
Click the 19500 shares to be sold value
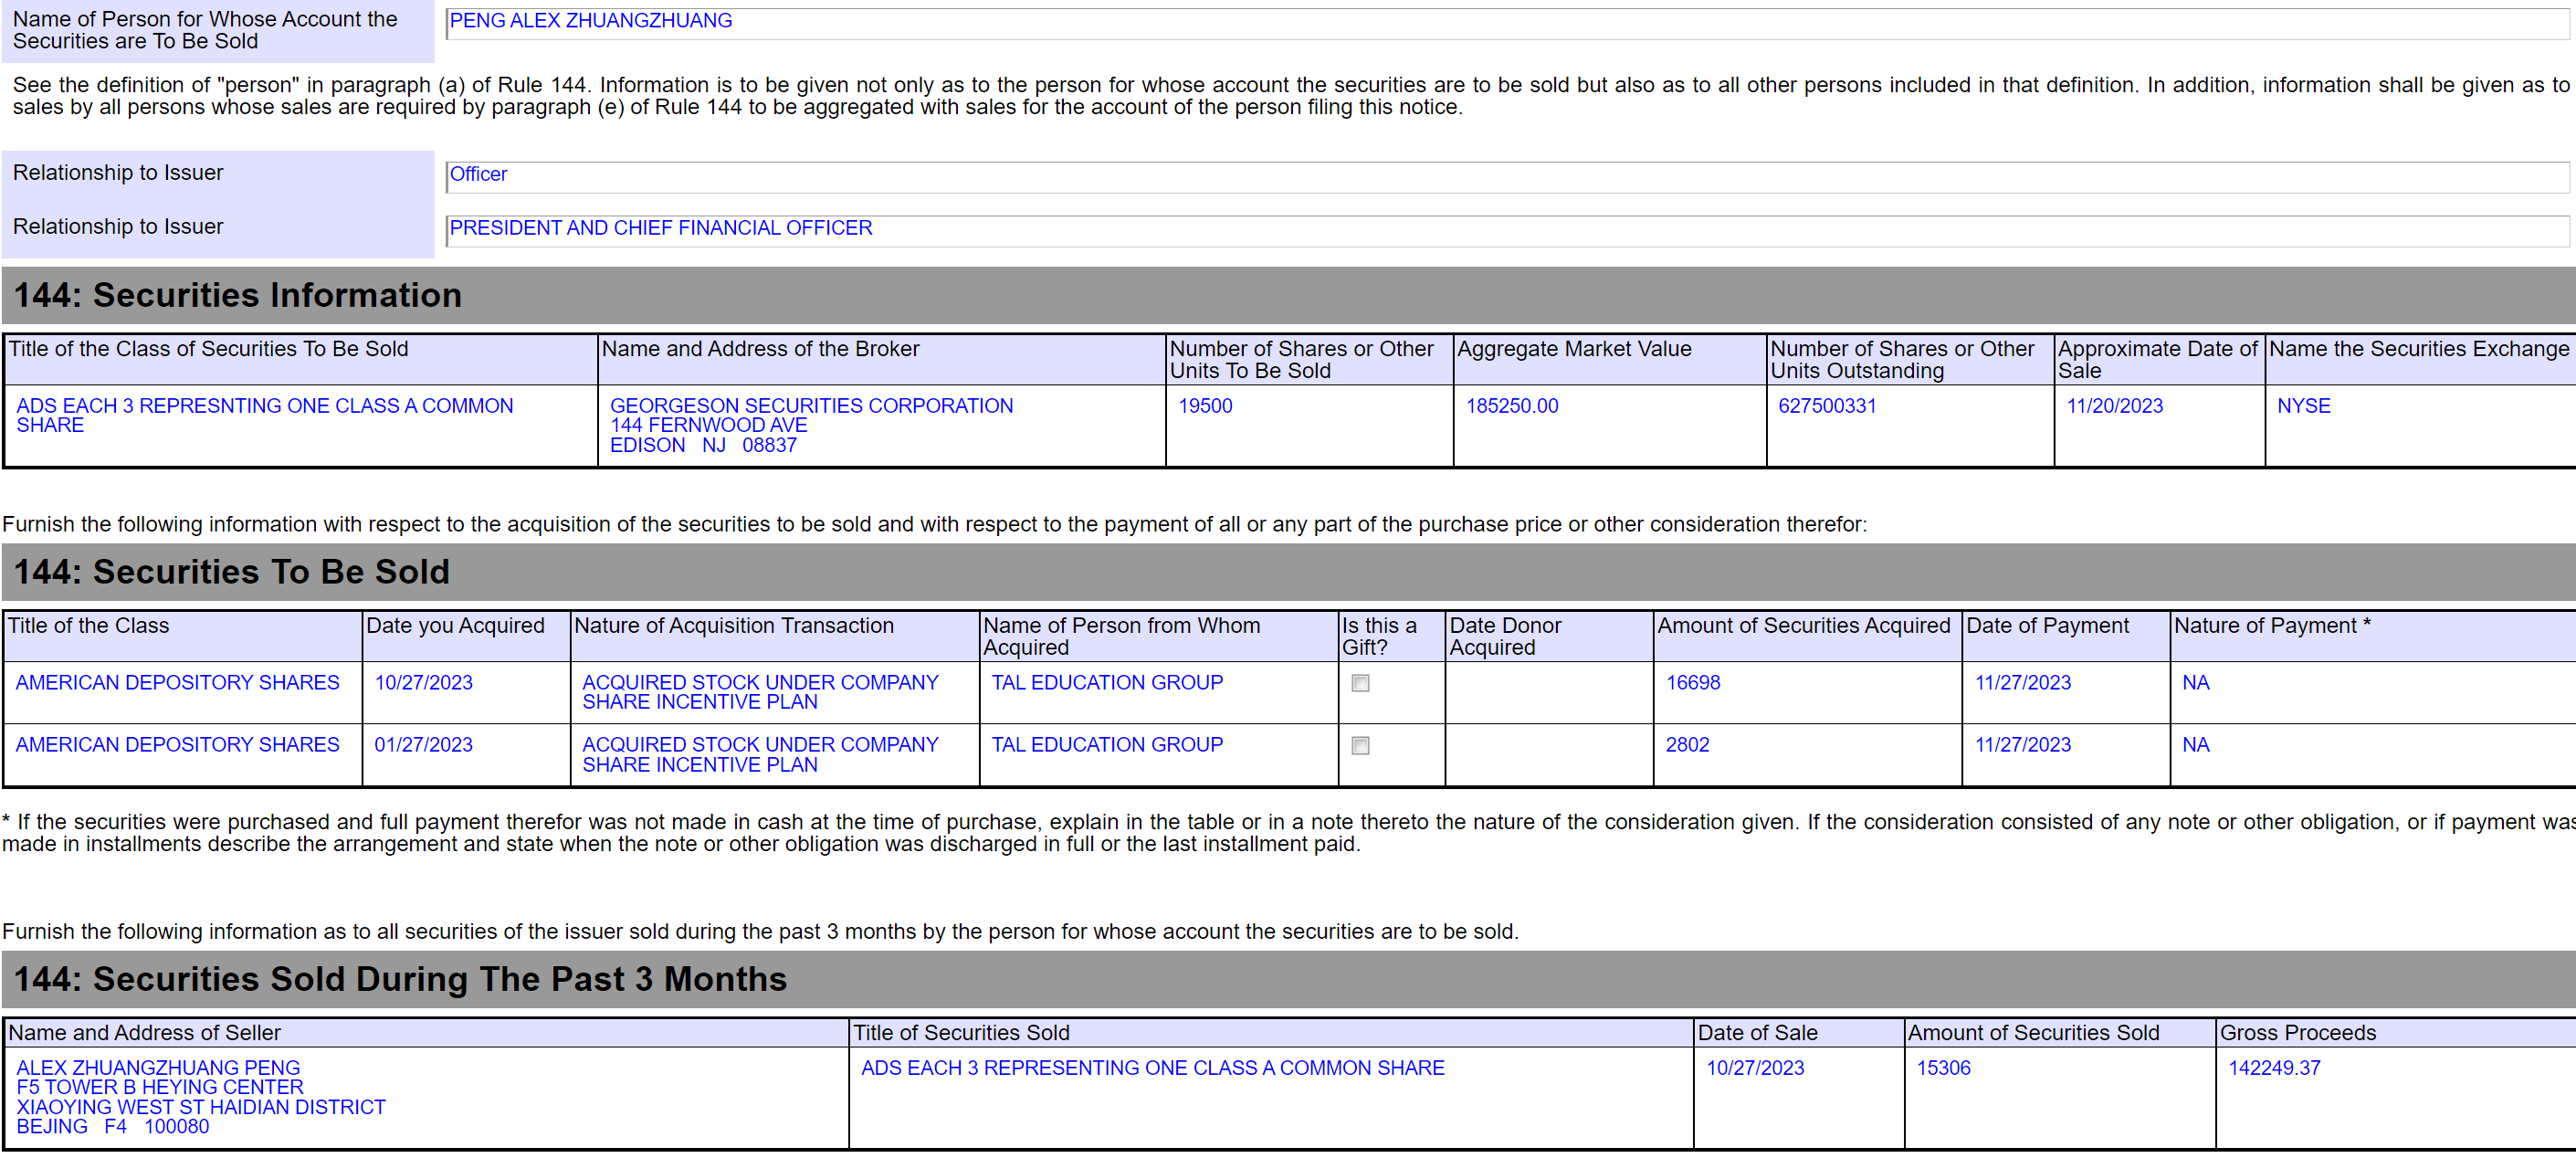[x=1205, y=406]
